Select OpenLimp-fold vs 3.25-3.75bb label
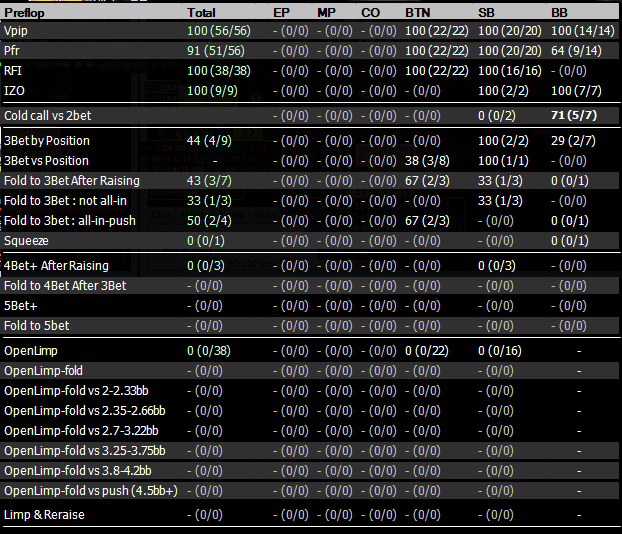Image resolution: width=622 pixels, height=534 pixels. [x=84, y=451]
